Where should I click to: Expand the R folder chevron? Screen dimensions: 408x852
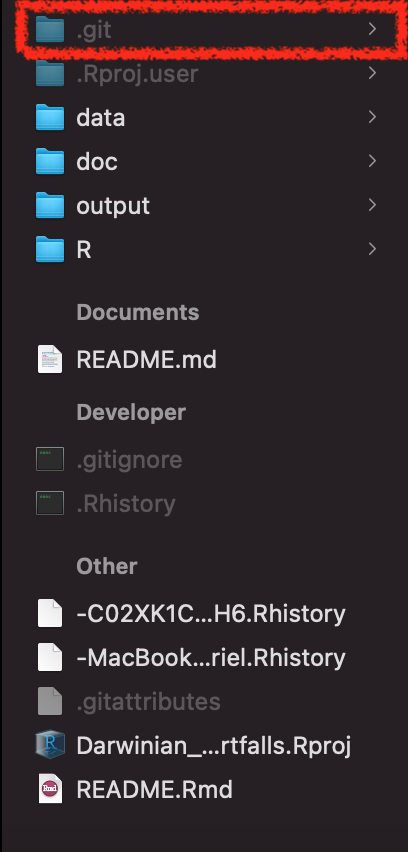point(372,249)
